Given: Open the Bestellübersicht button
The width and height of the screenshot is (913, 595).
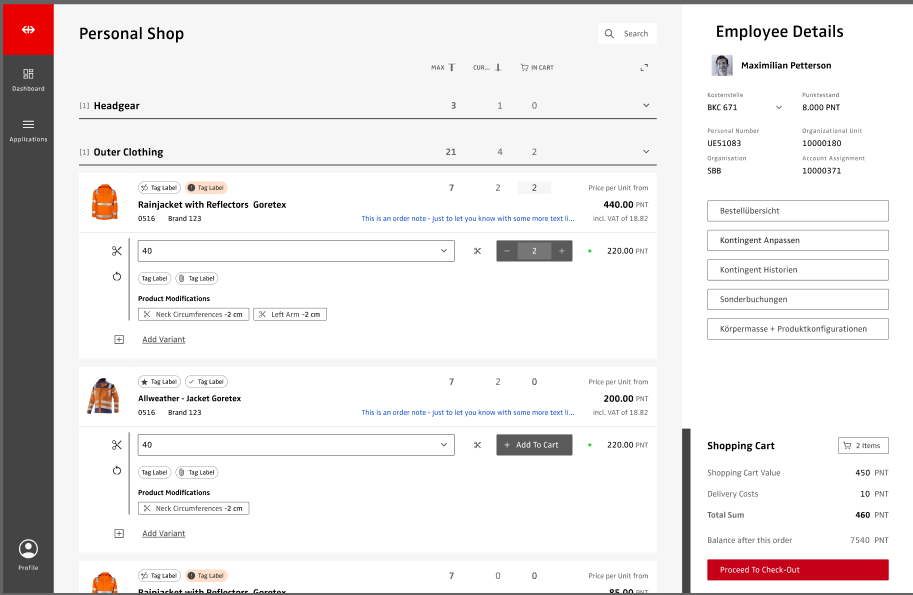Looking at the screenshot, I should coord(797,211).
